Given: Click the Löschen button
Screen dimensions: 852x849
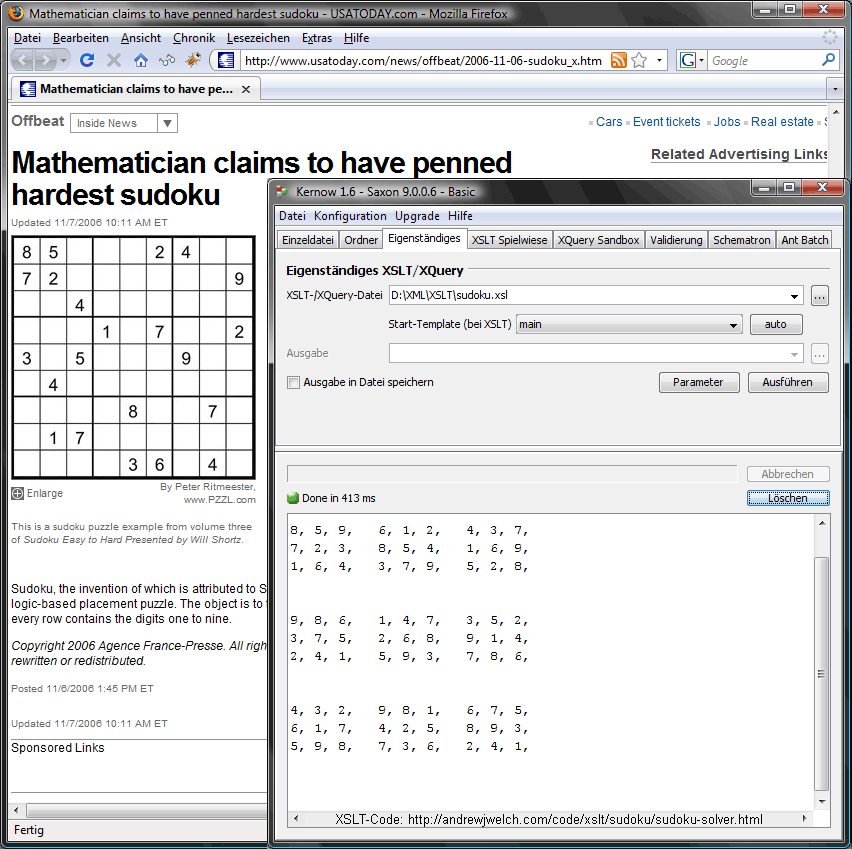Looking at the screenshot, I should click(x=787, y=498).
